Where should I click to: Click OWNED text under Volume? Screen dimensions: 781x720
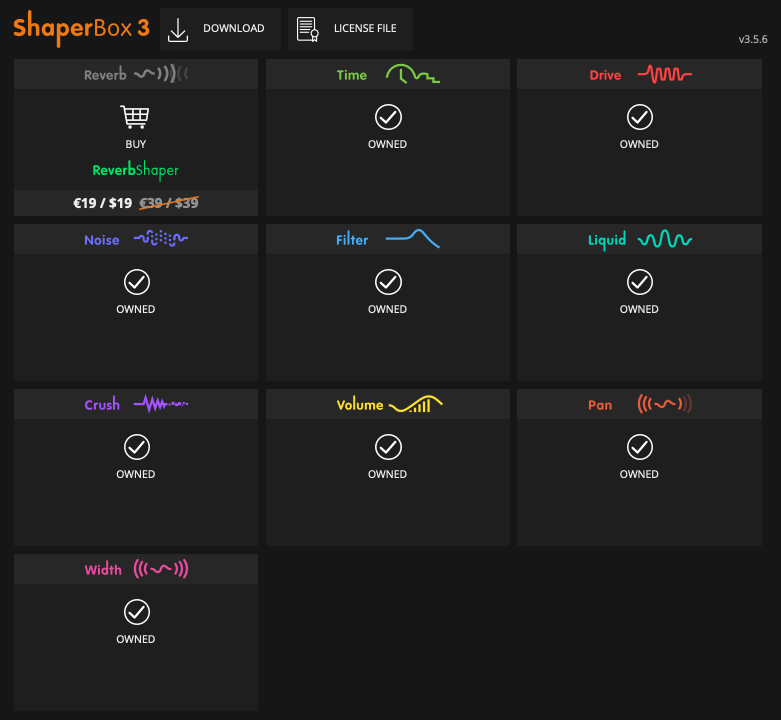pos(388,474)
